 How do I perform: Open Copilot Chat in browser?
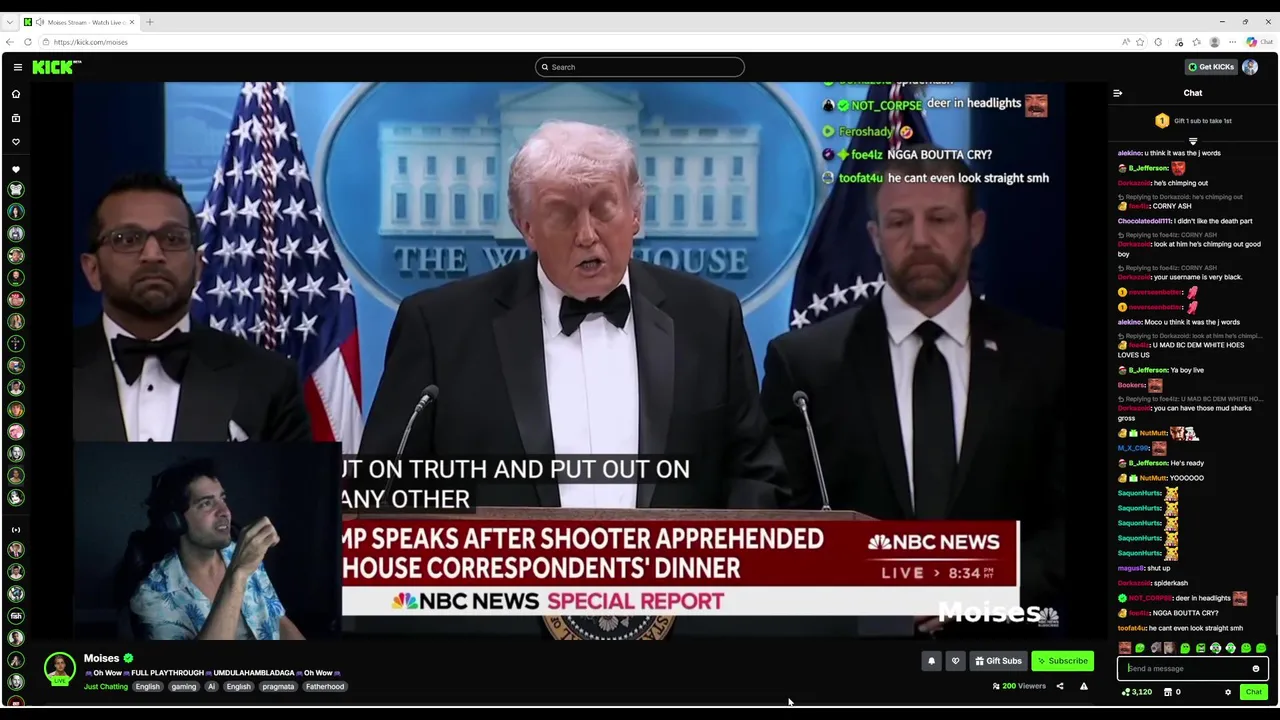(1258, 42)
